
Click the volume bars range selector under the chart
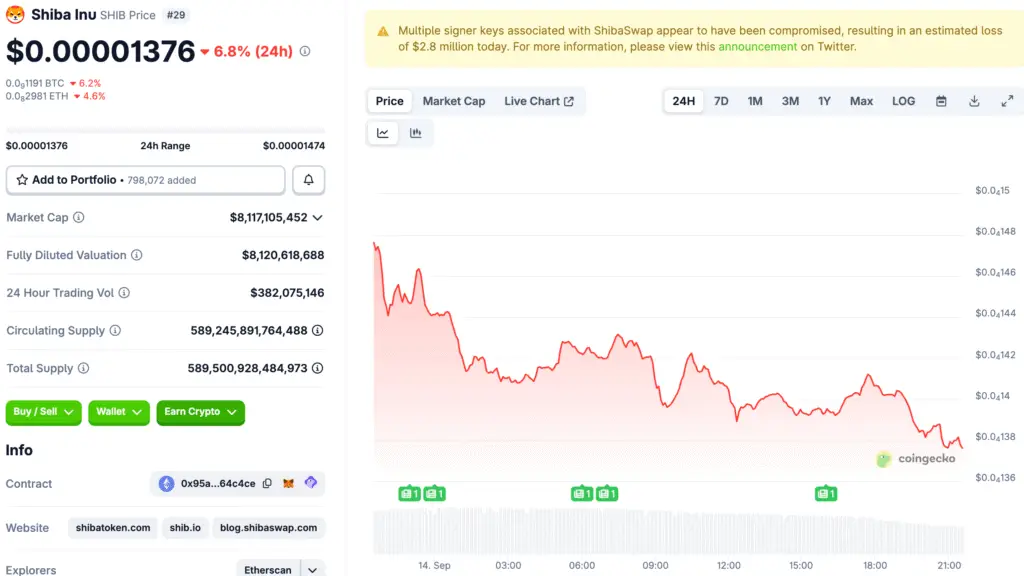[x=669, y=532]
